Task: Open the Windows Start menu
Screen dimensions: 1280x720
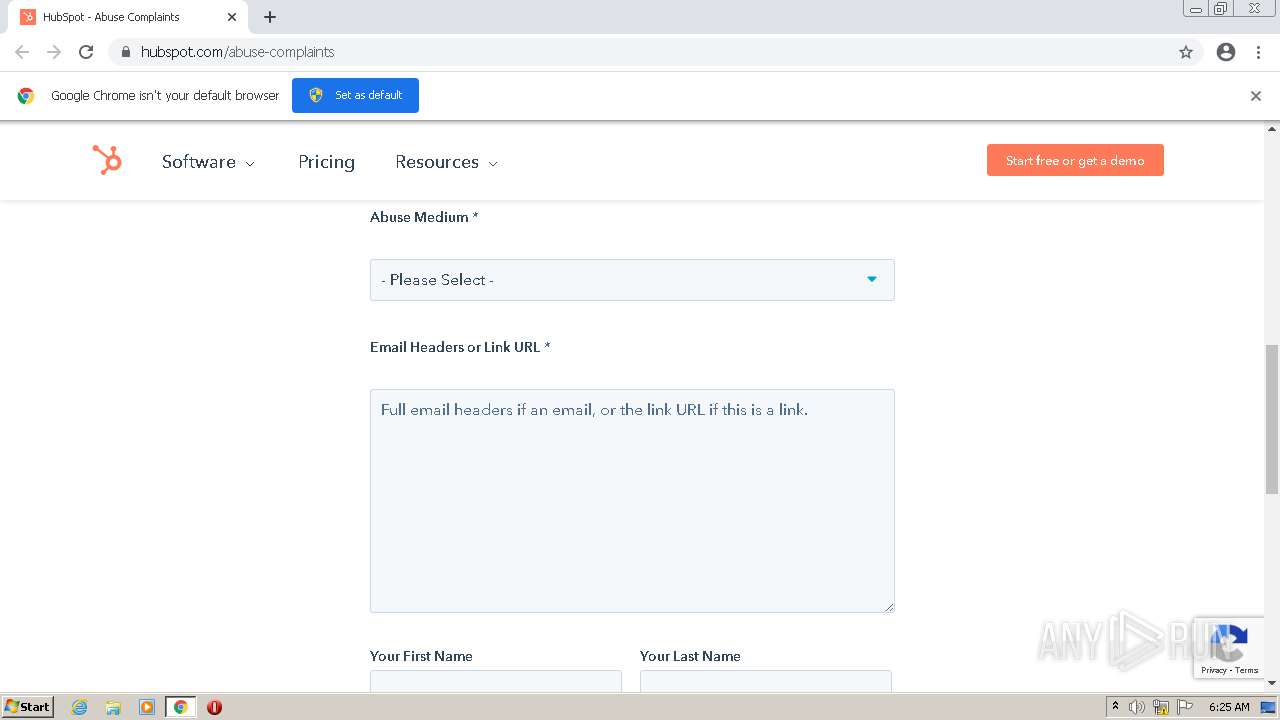Action: (28, 707)
